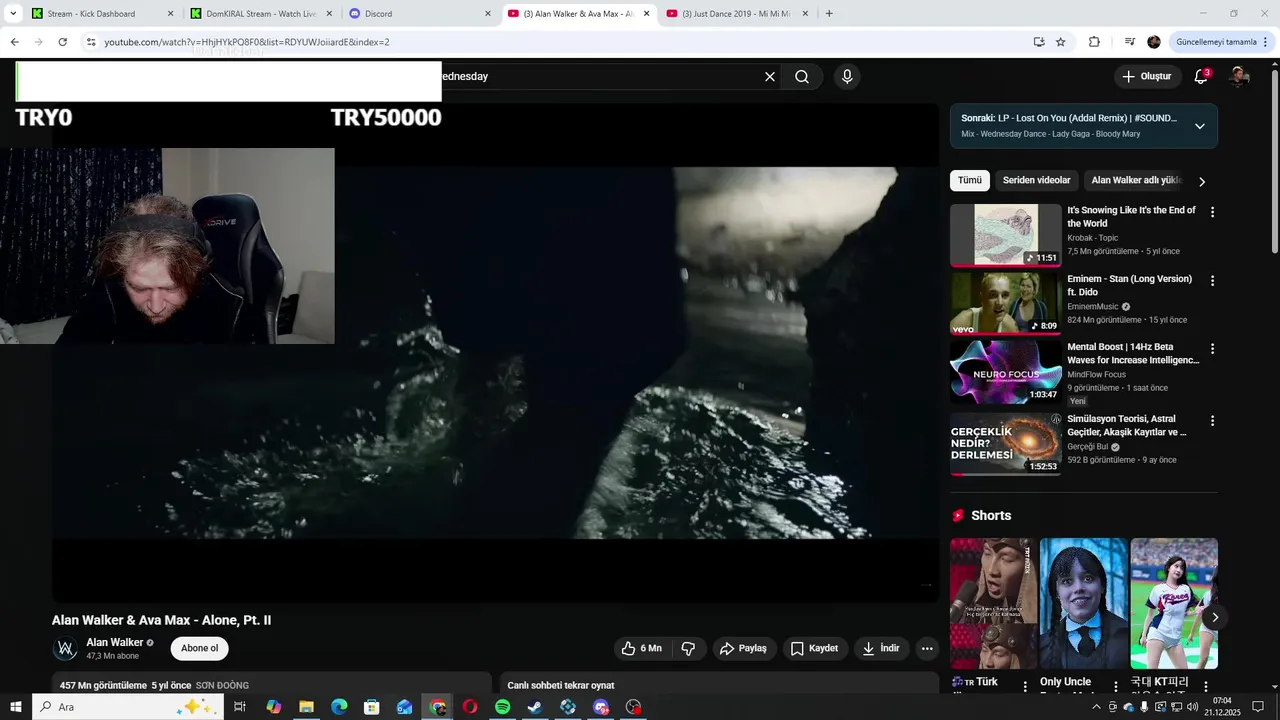Image resolution: width=1280 pixels, height=720 pixels.
Task: Open a new browser tab
Action: [829, 14]
